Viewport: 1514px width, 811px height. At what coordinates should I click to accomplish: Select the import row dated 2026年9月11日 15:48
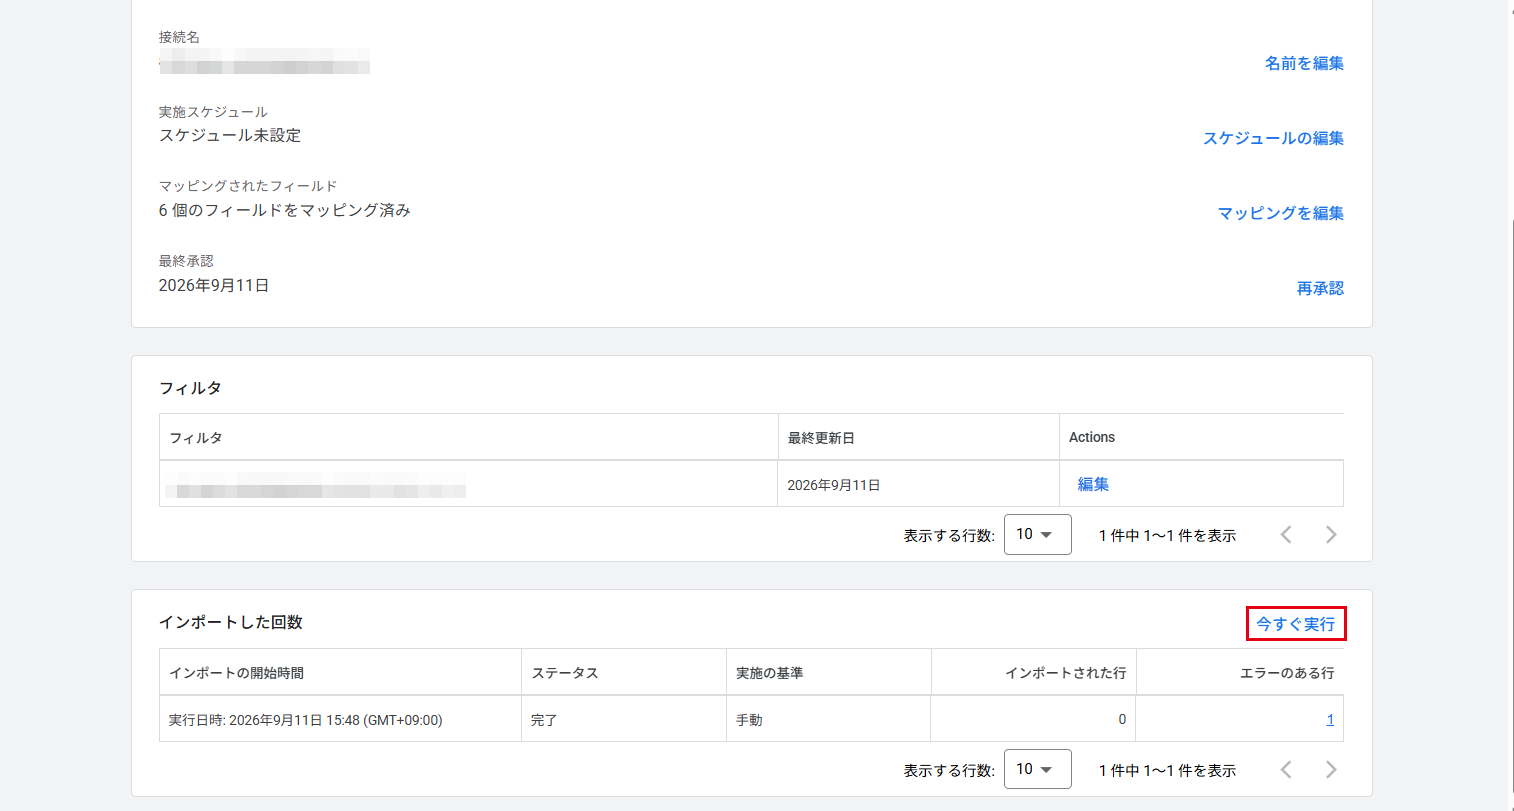click(751, 719)
